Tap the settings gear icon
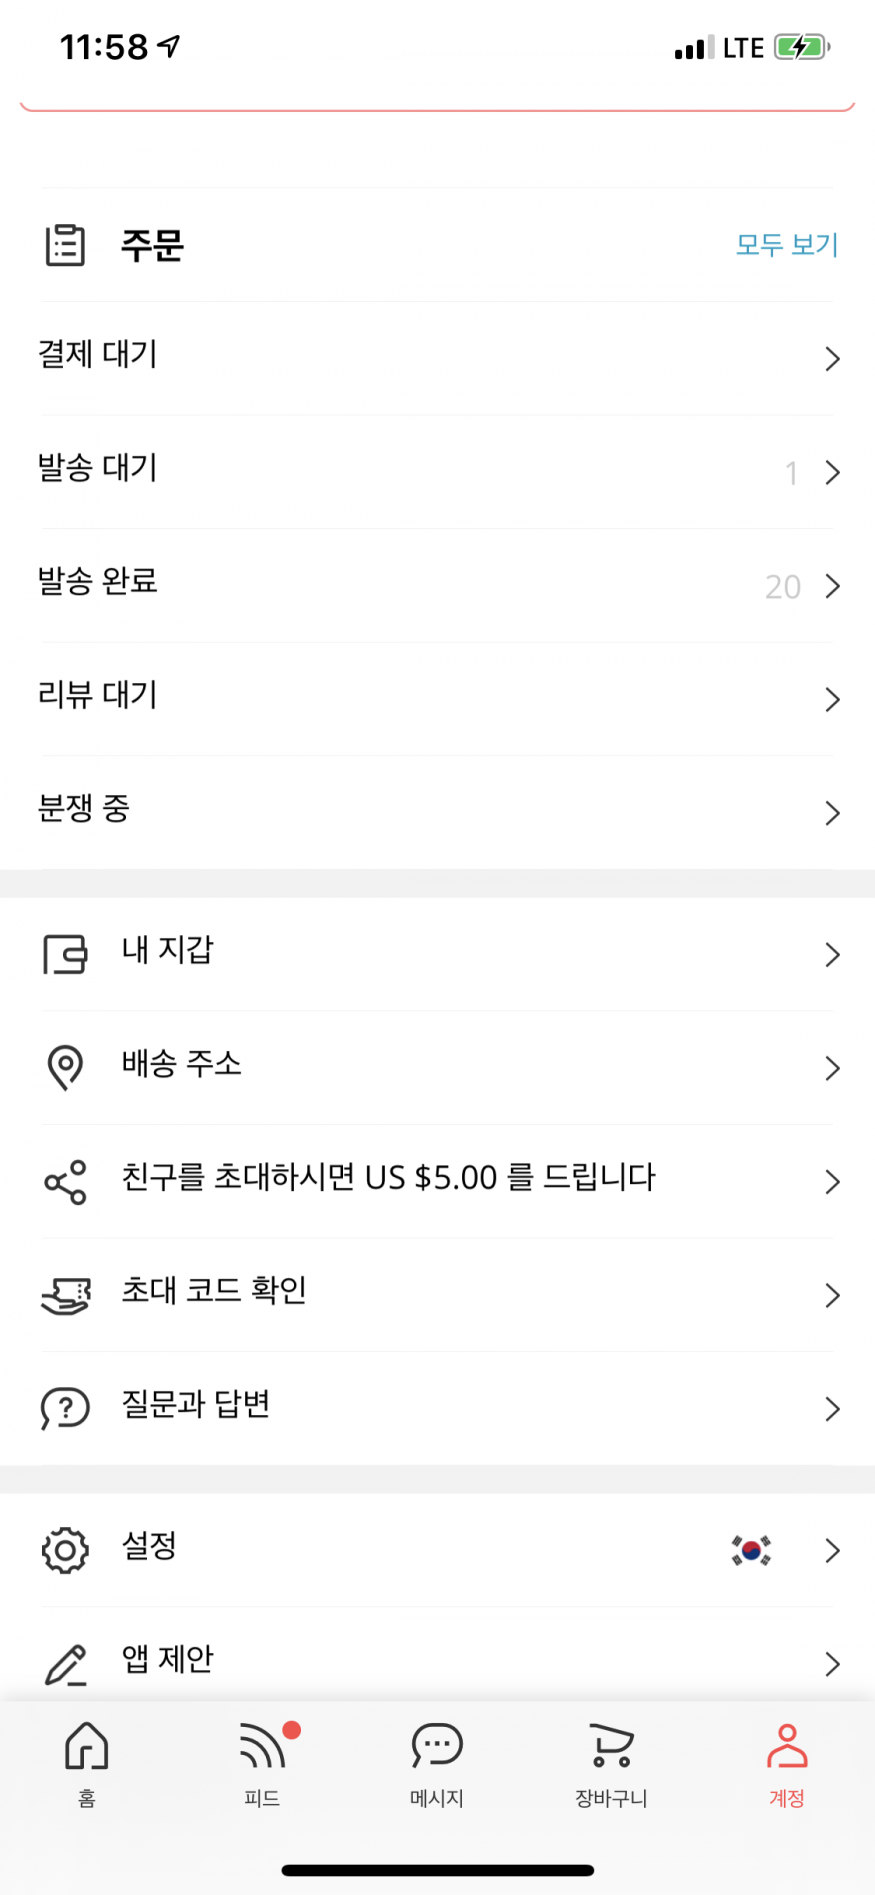The height and width of the screenshot is (1895, 875). (66, 1550)
